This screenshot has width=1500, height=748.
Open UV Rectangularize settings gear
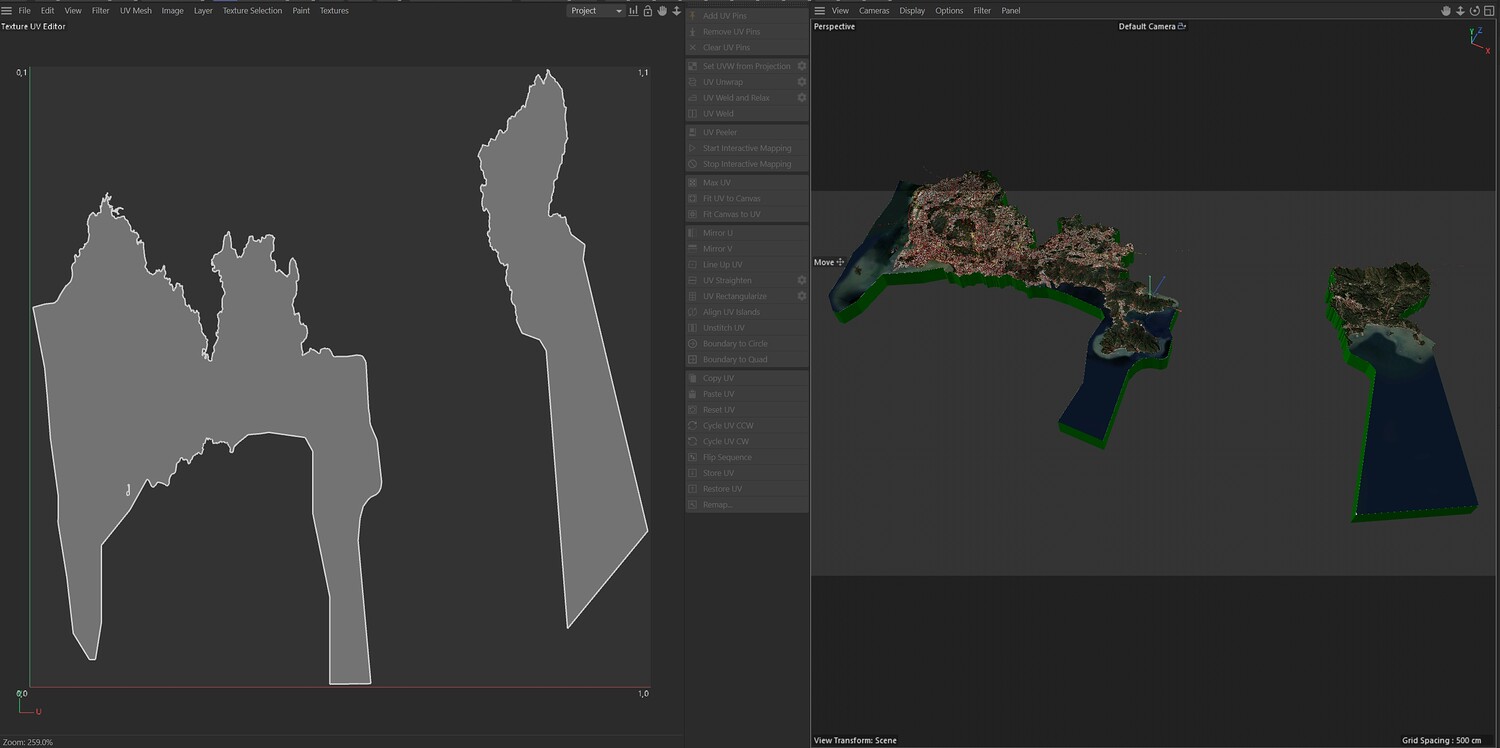pyautogui.click(x=801, y=296)
